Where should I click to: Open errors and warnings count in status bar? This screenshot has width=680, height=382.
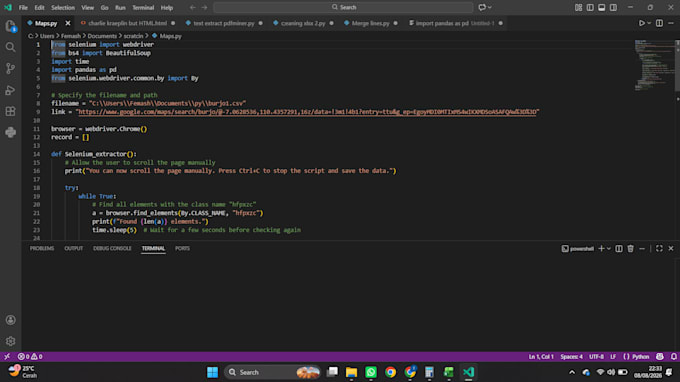(x=30, y=356)
